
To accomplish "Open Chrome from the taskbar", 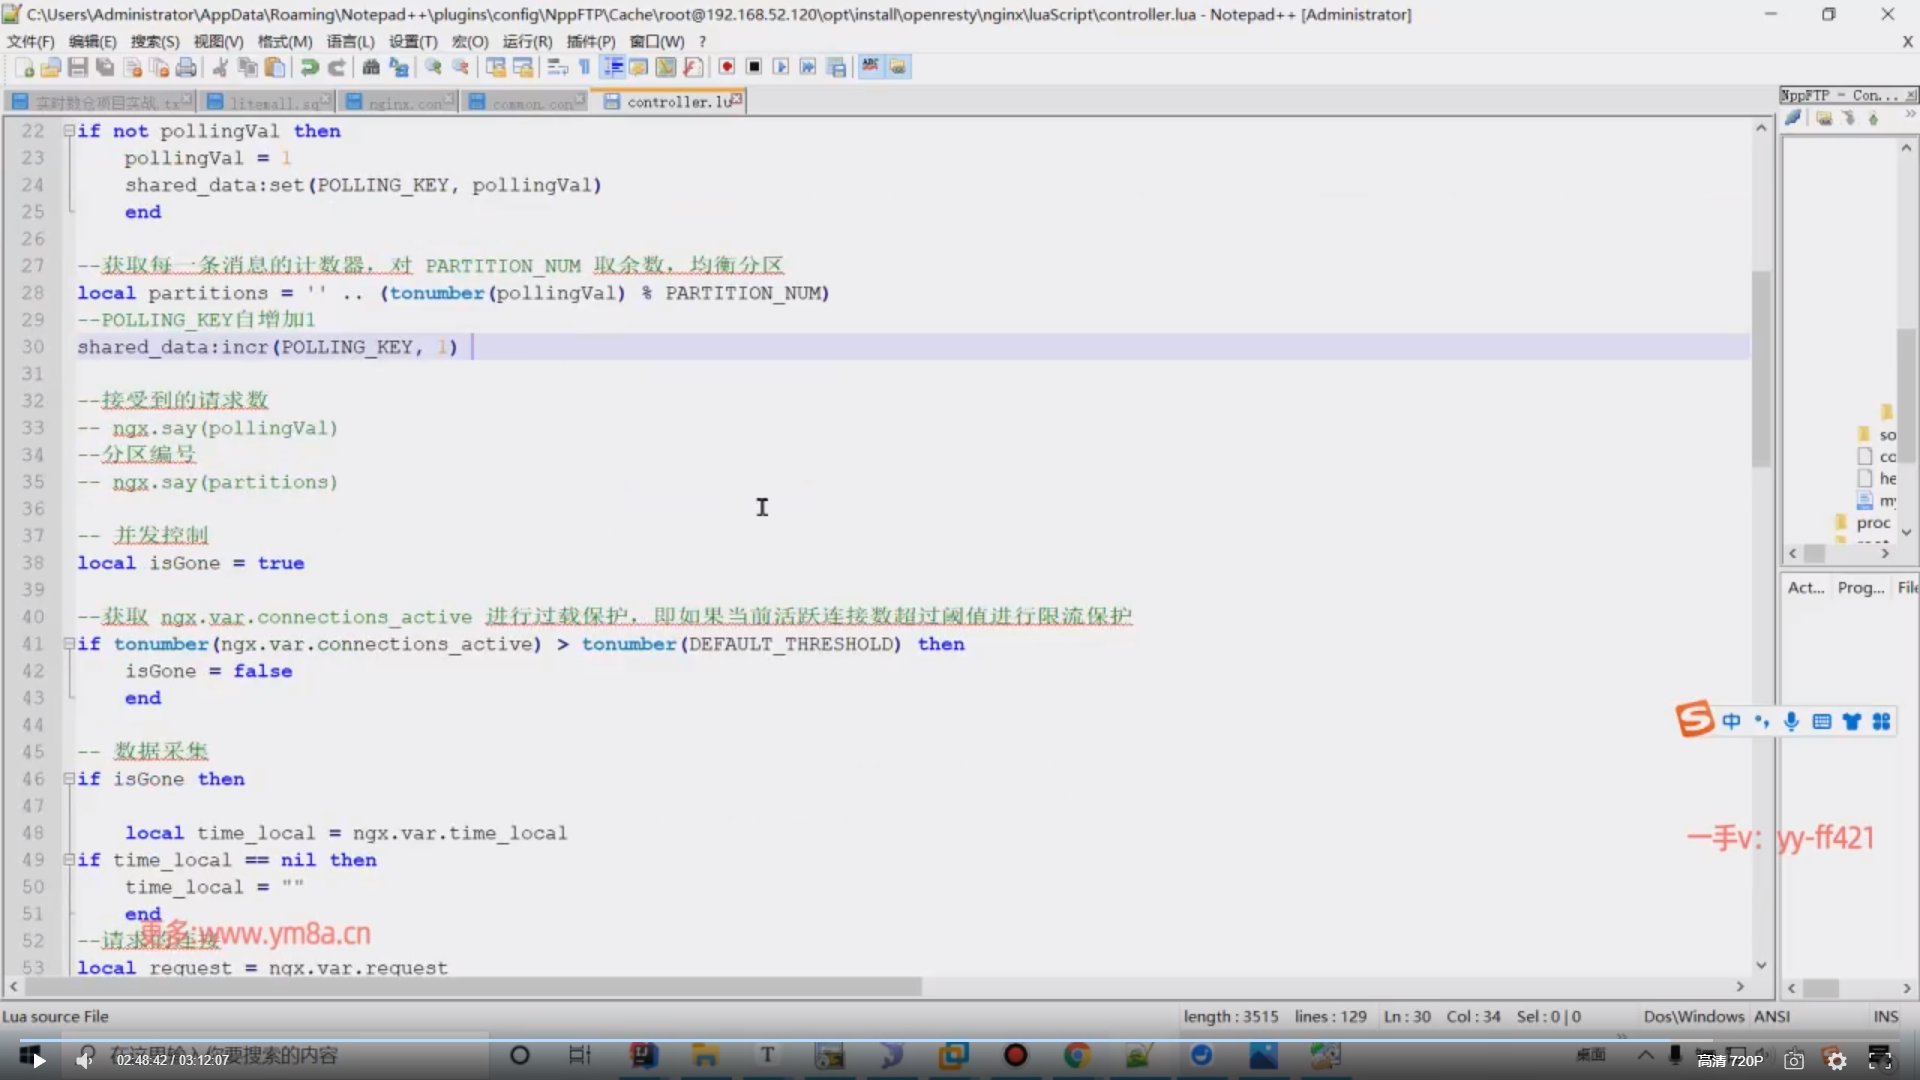I will click(1077, 1055).
